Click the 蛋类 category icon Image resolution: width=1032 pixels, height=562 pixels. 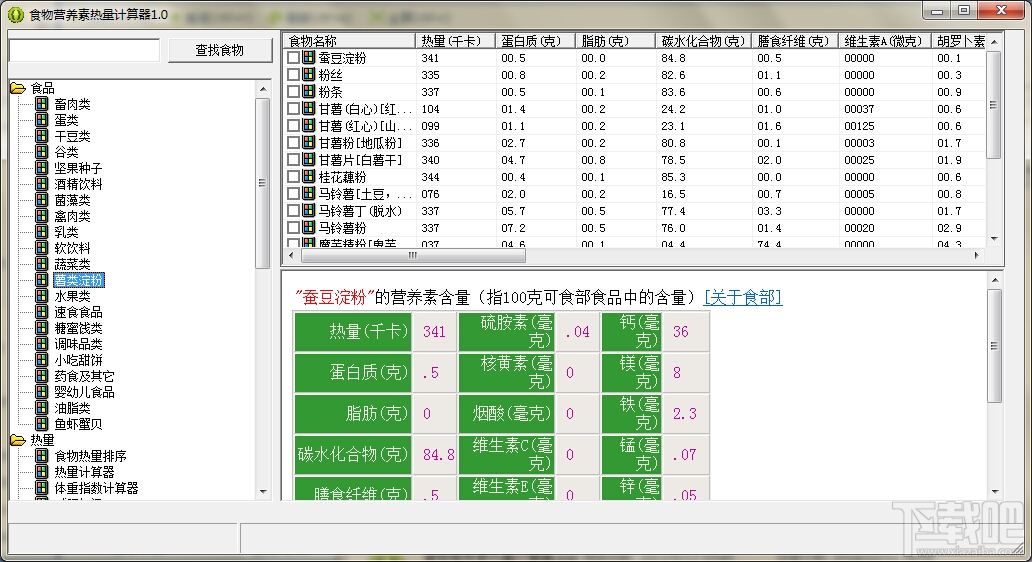41,120
